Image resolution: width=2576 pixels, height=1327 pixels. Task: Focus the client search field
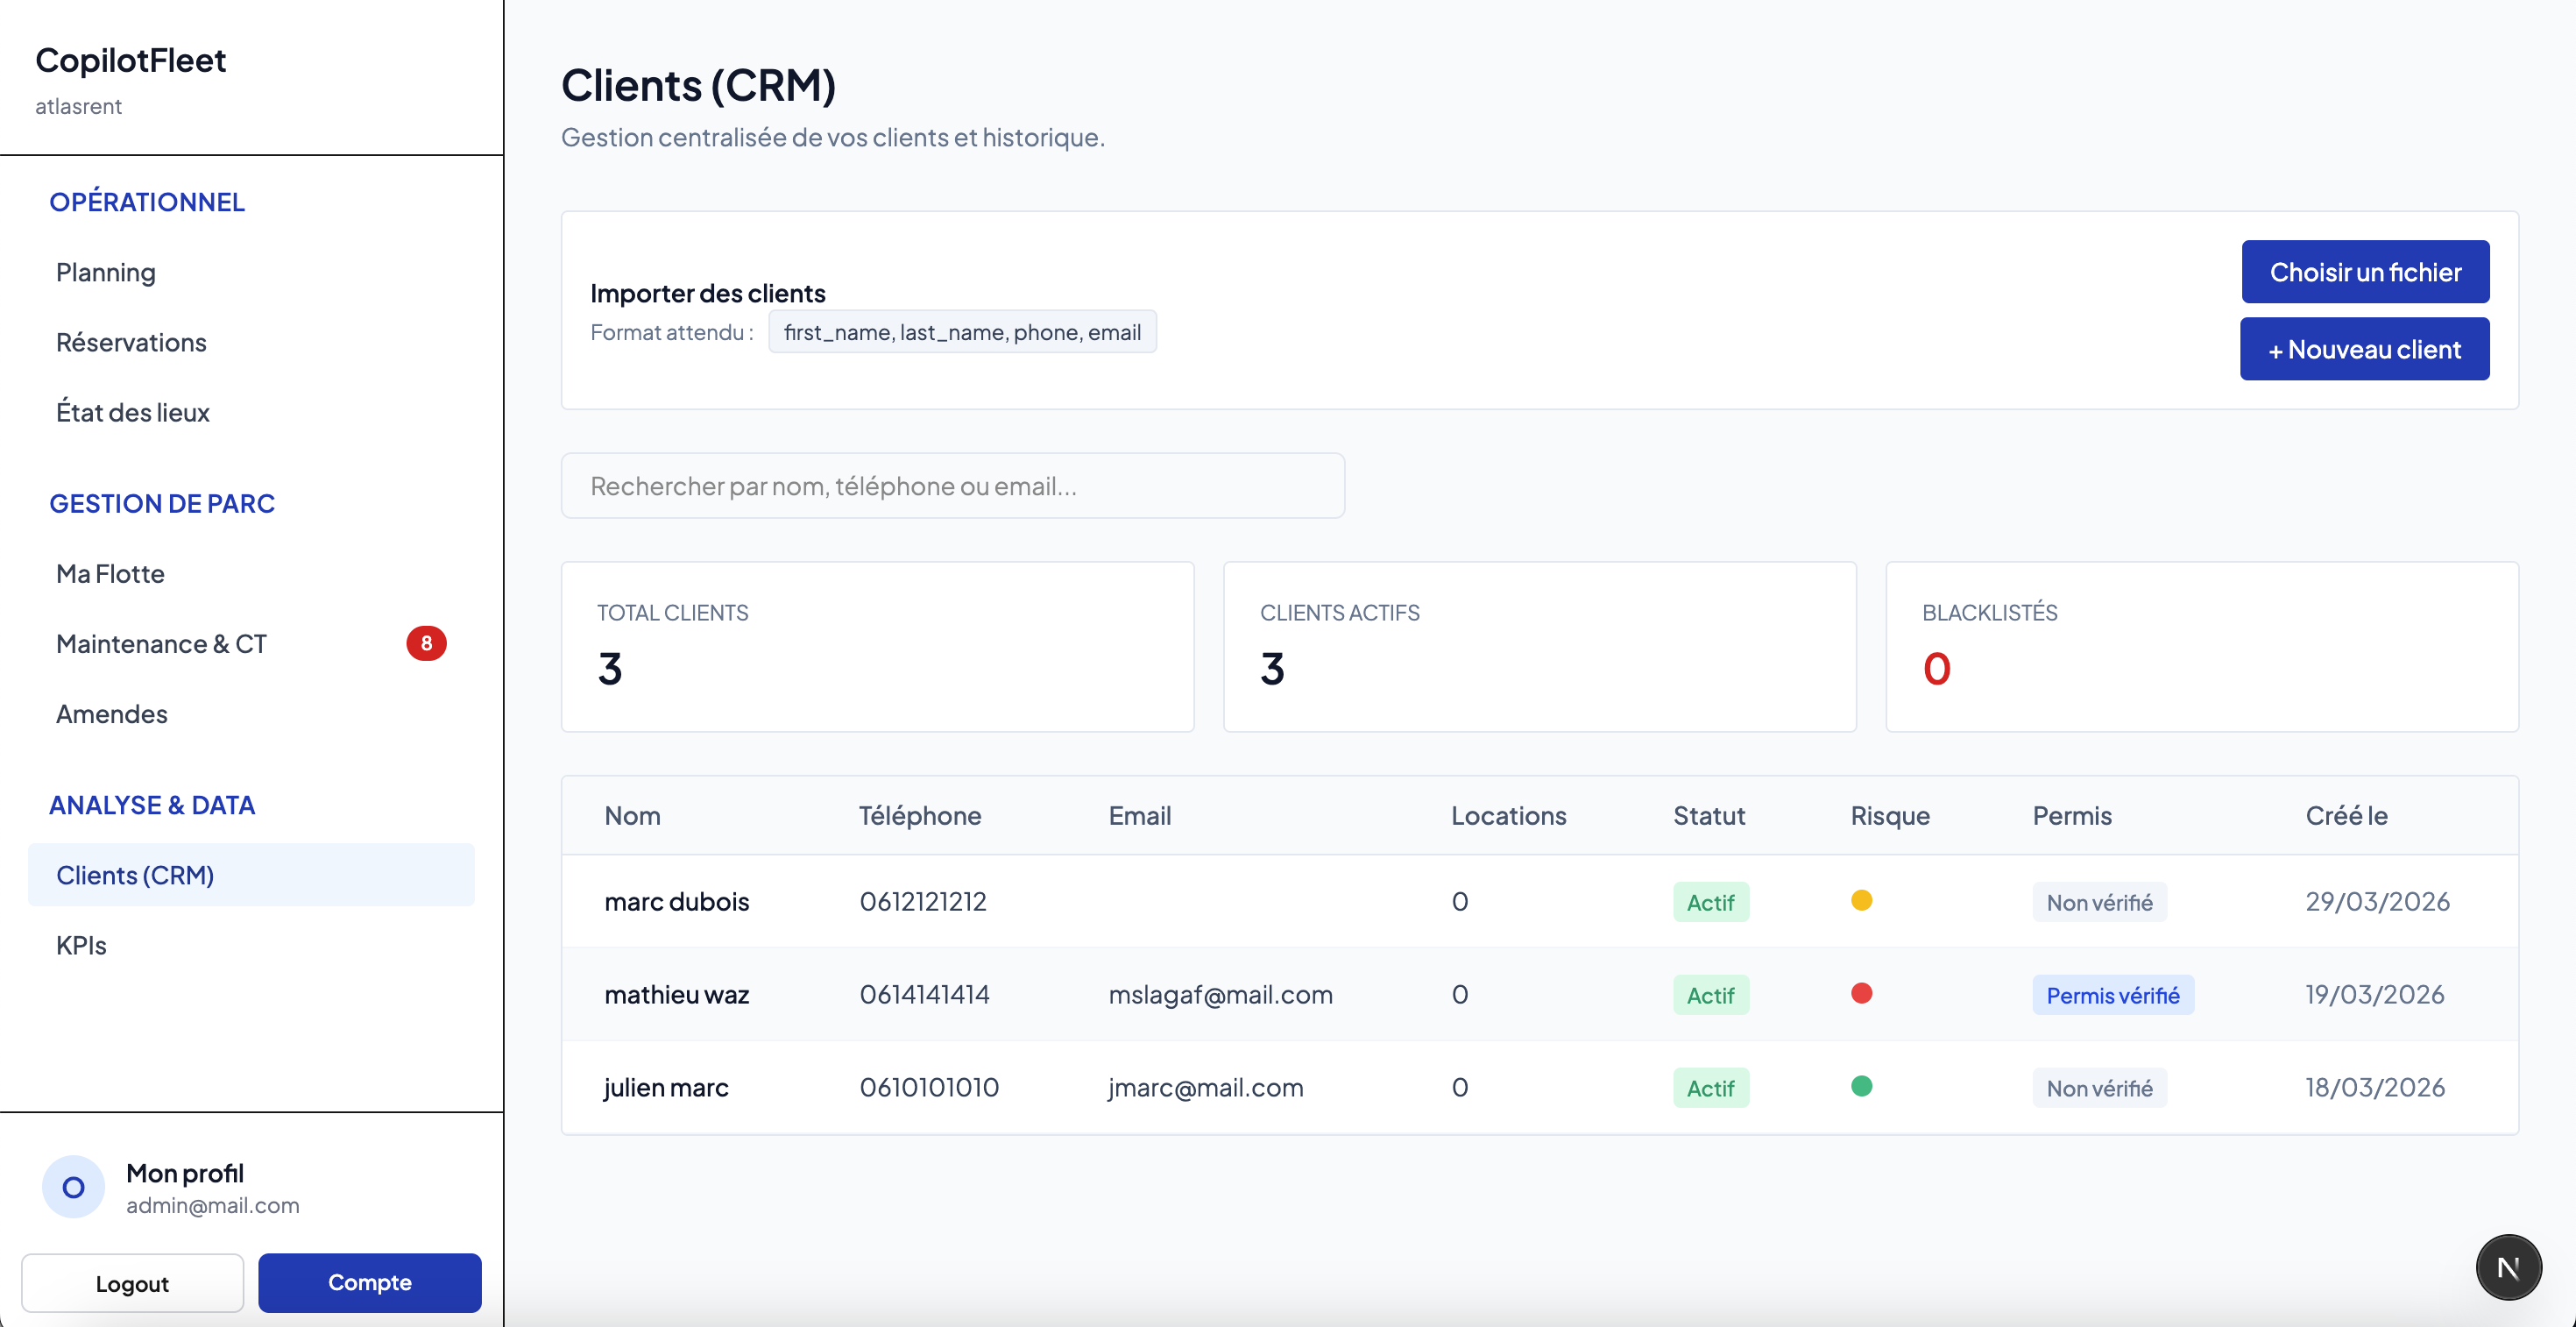pos(953,486)
